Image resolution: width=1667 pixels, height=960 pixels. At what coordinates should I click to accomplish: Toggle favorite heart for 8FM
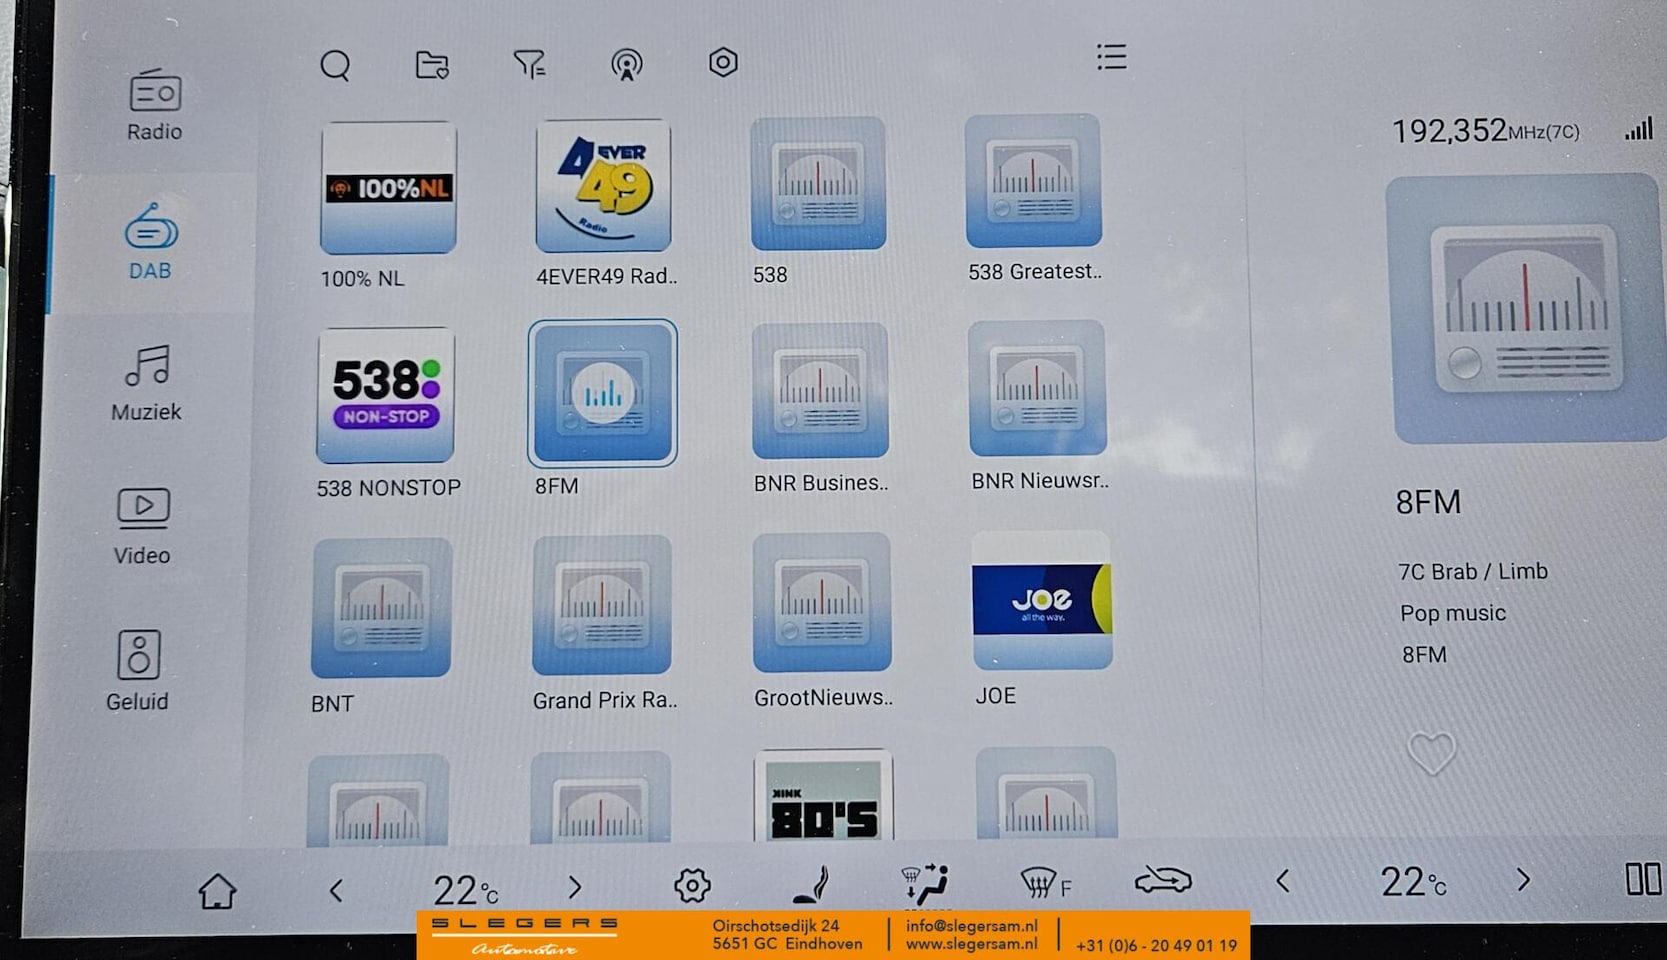pyautogui.click(x=1431, y=753)
